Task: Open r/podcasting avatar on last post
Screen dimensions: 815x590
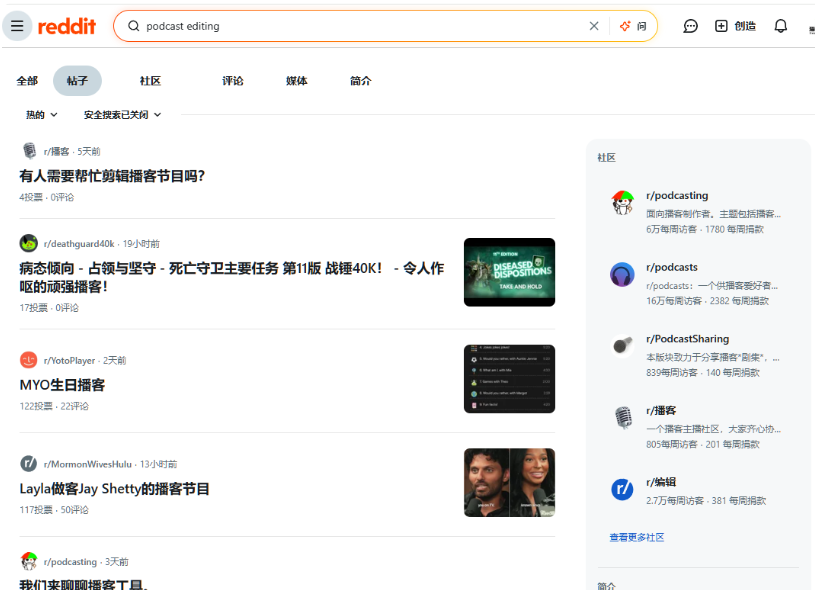Action: (x=29, y=561)
